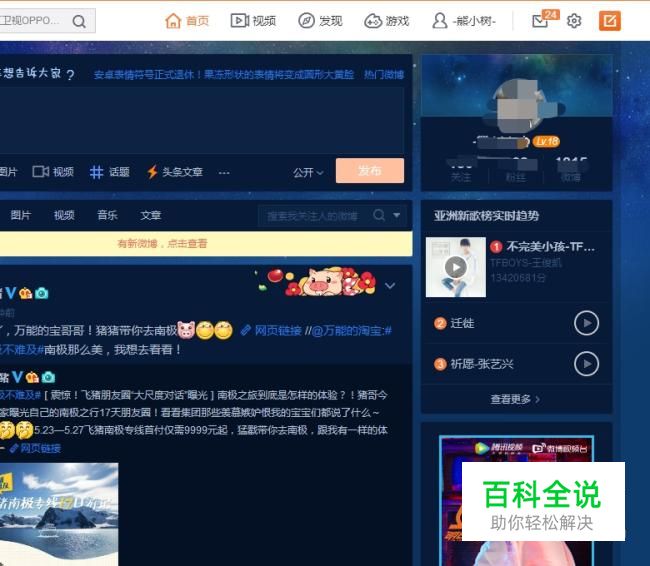Click the search magnifier in top bar
The height and width of the screenshot is (566, 650).
point(79,21)
